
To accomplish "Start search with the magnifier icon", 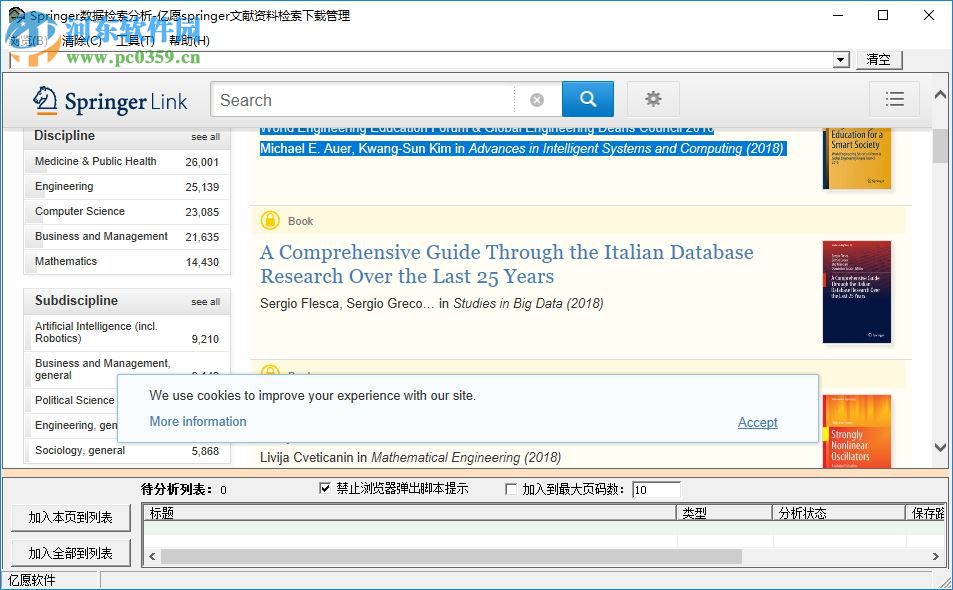I will 588,99.
